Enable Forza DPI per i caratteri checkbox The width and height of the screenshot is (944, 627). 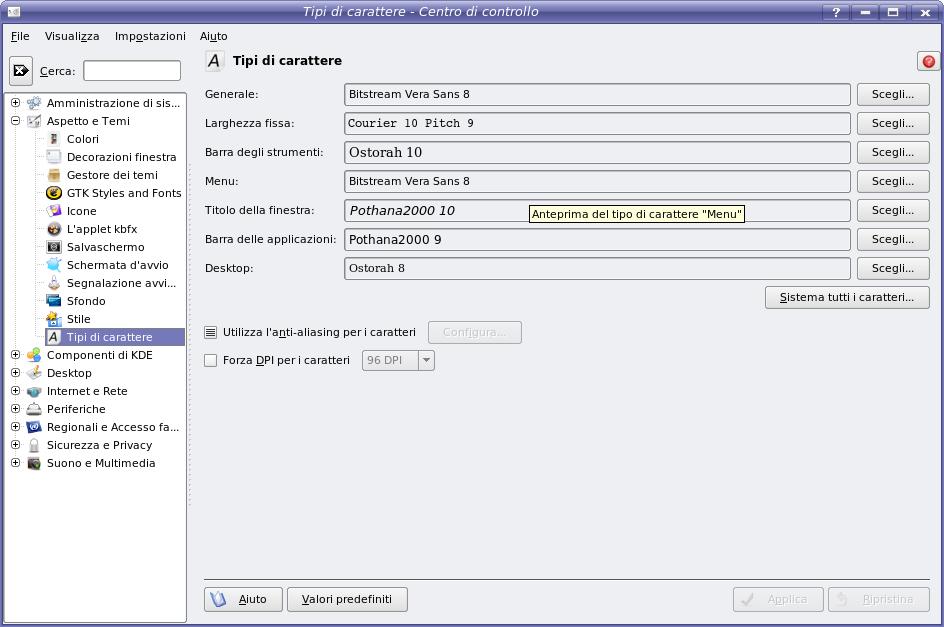click(211, 360)
